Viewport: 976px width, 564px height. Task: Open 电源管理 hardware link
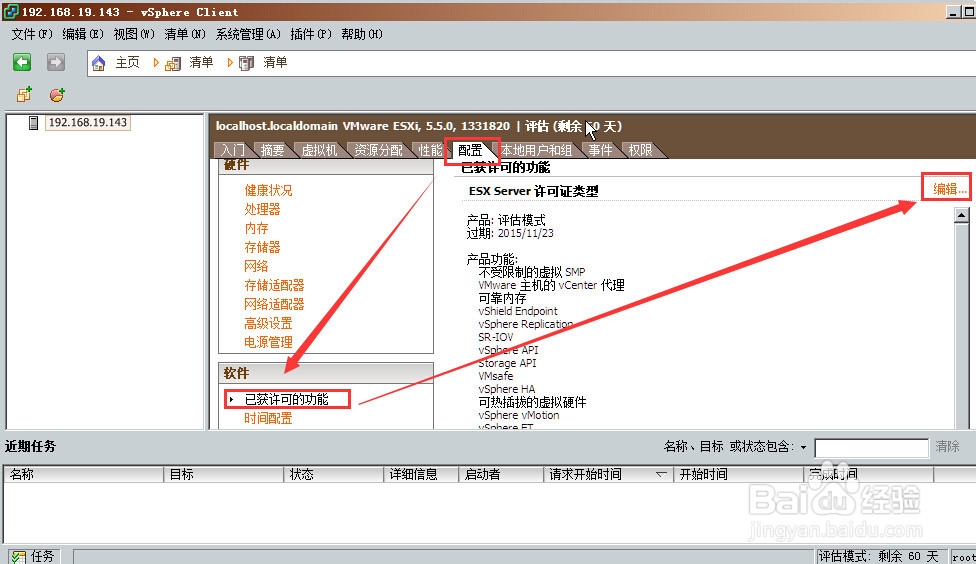pos(268,342)
